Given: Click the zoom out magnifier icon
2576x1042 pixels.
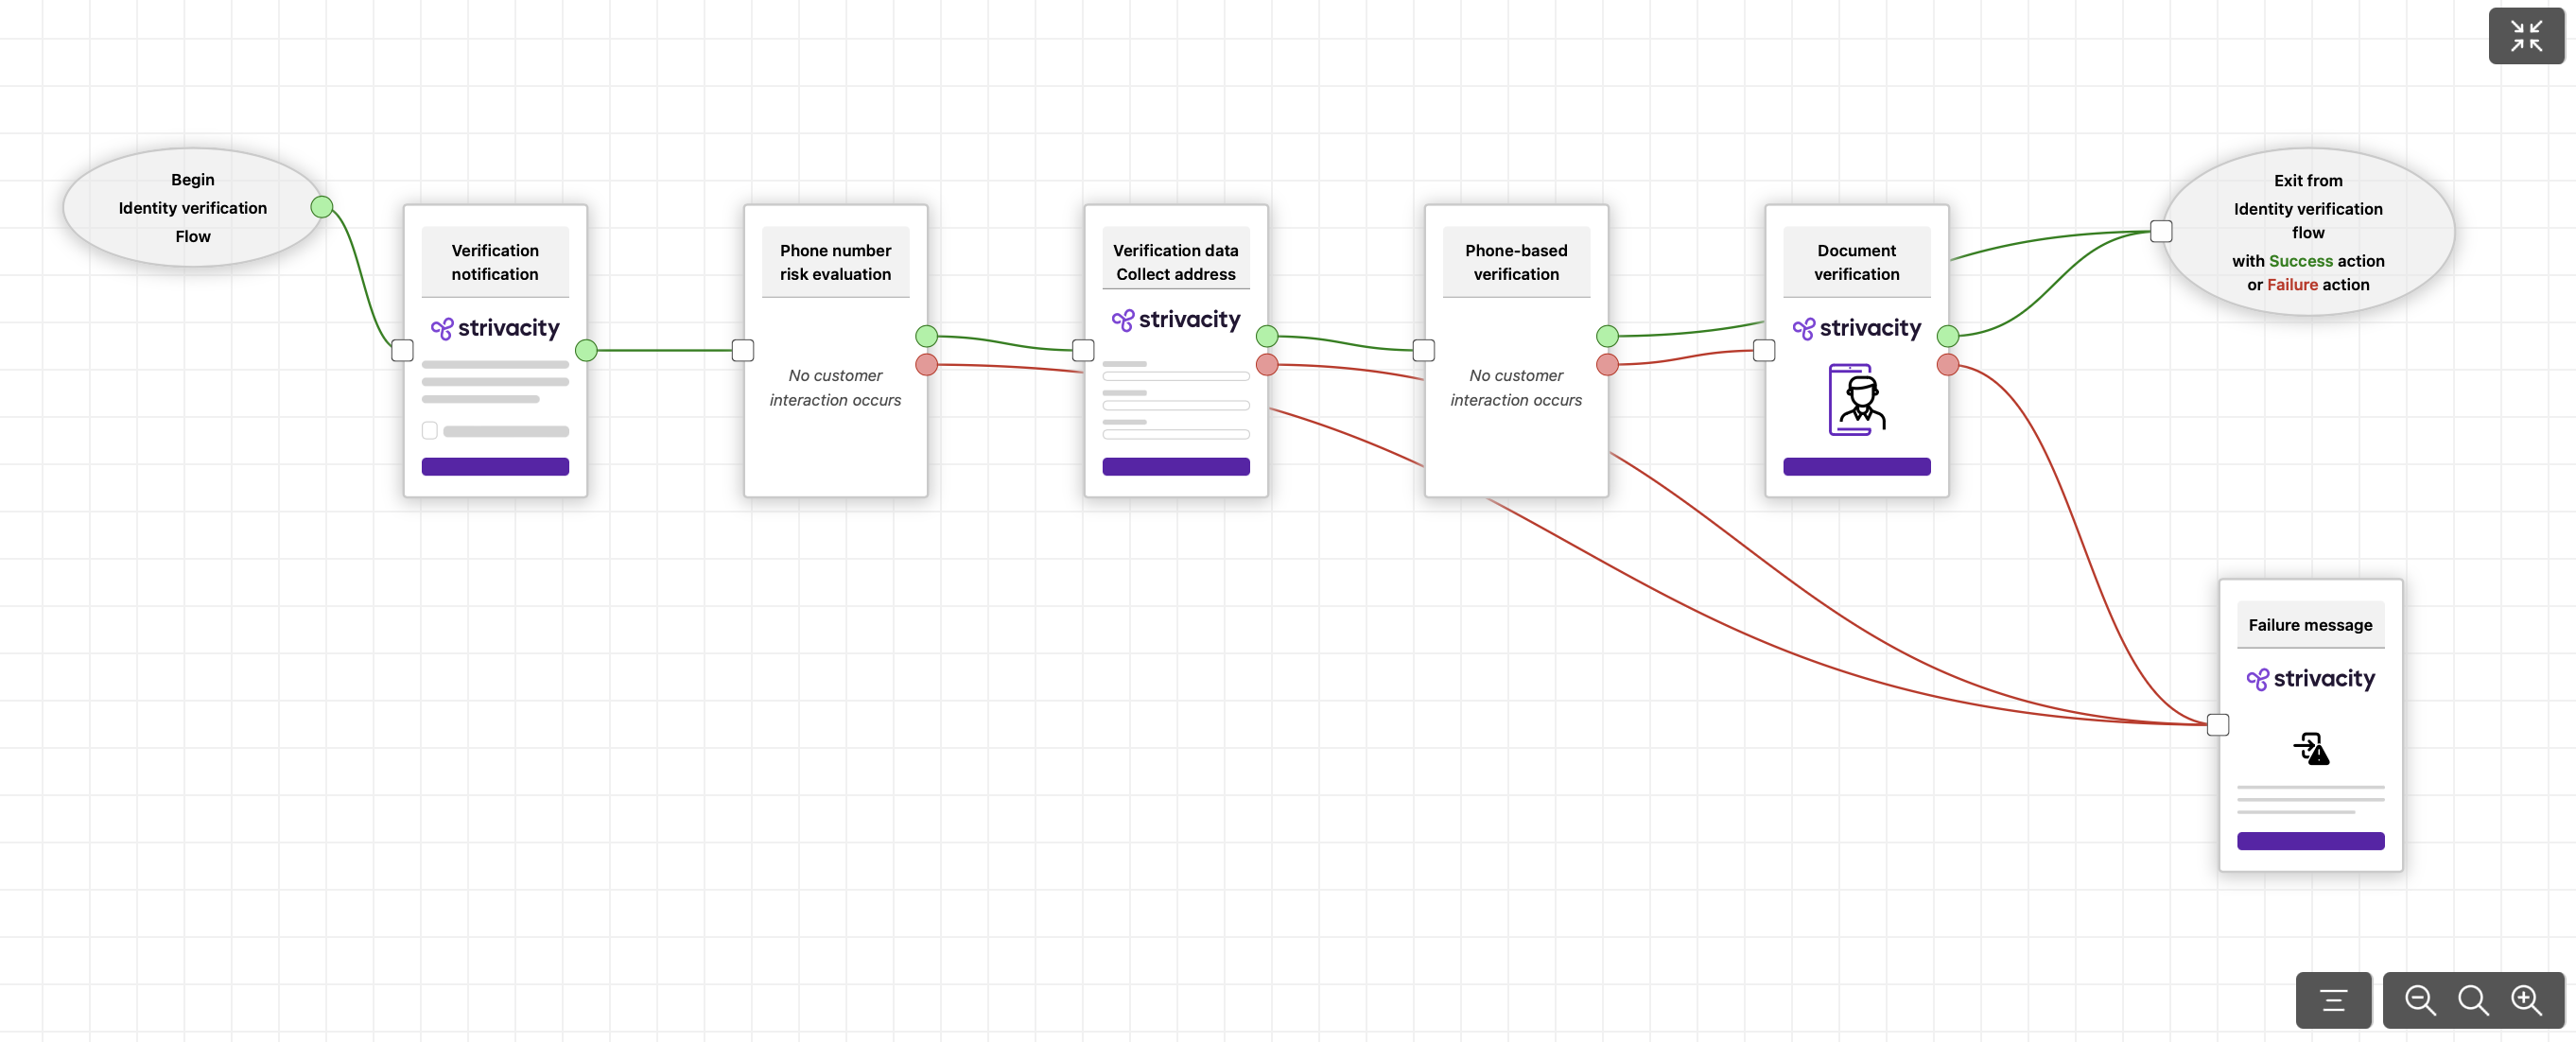Looking at the screenshot, I should (2420, 1000).
